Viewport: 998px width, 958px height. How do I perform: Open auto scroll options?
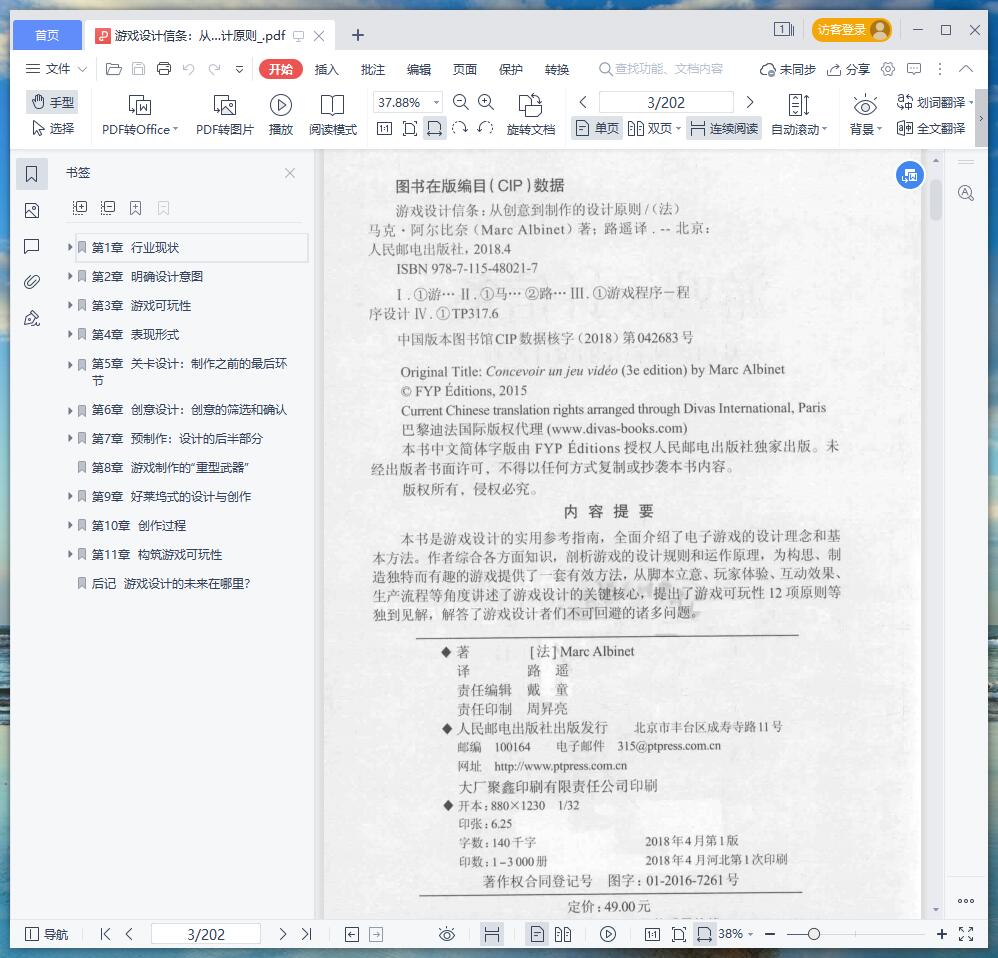[x=799, y=115]
